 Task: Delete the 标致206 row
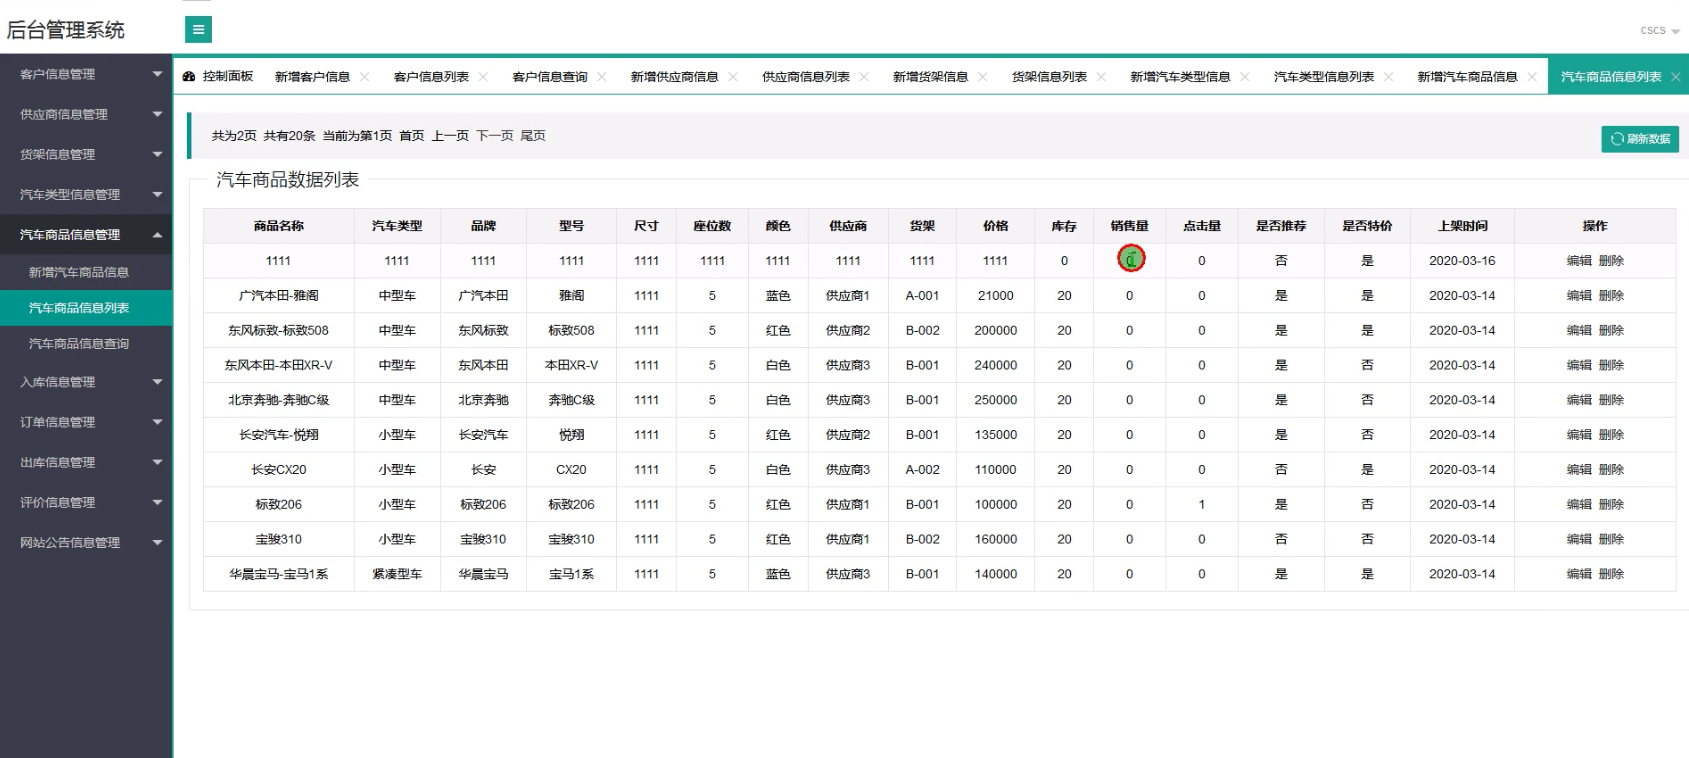[x=1611, y=505]
